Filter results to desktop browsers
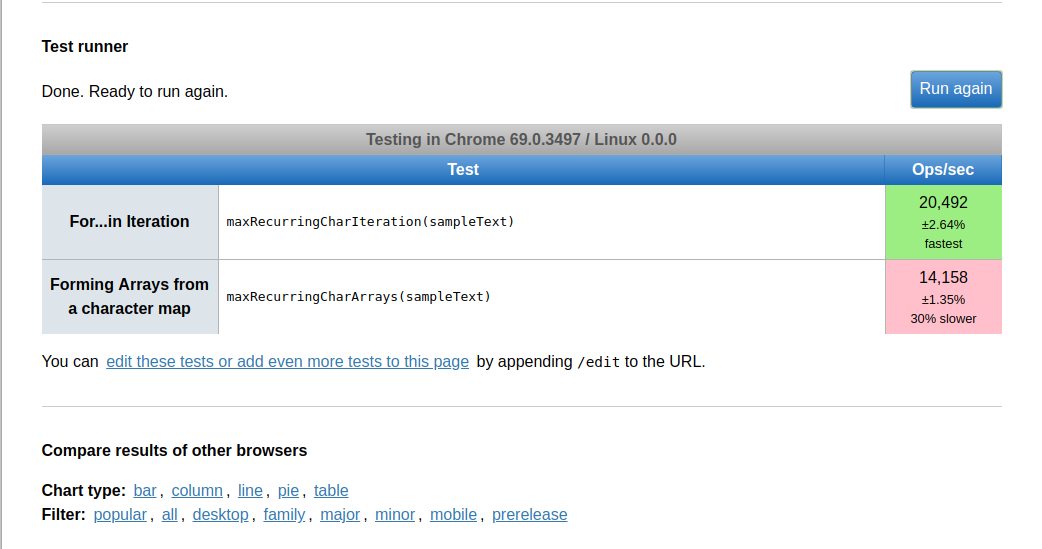Image resolution: width=1042 pixels, height=549 pixels. 220,515
